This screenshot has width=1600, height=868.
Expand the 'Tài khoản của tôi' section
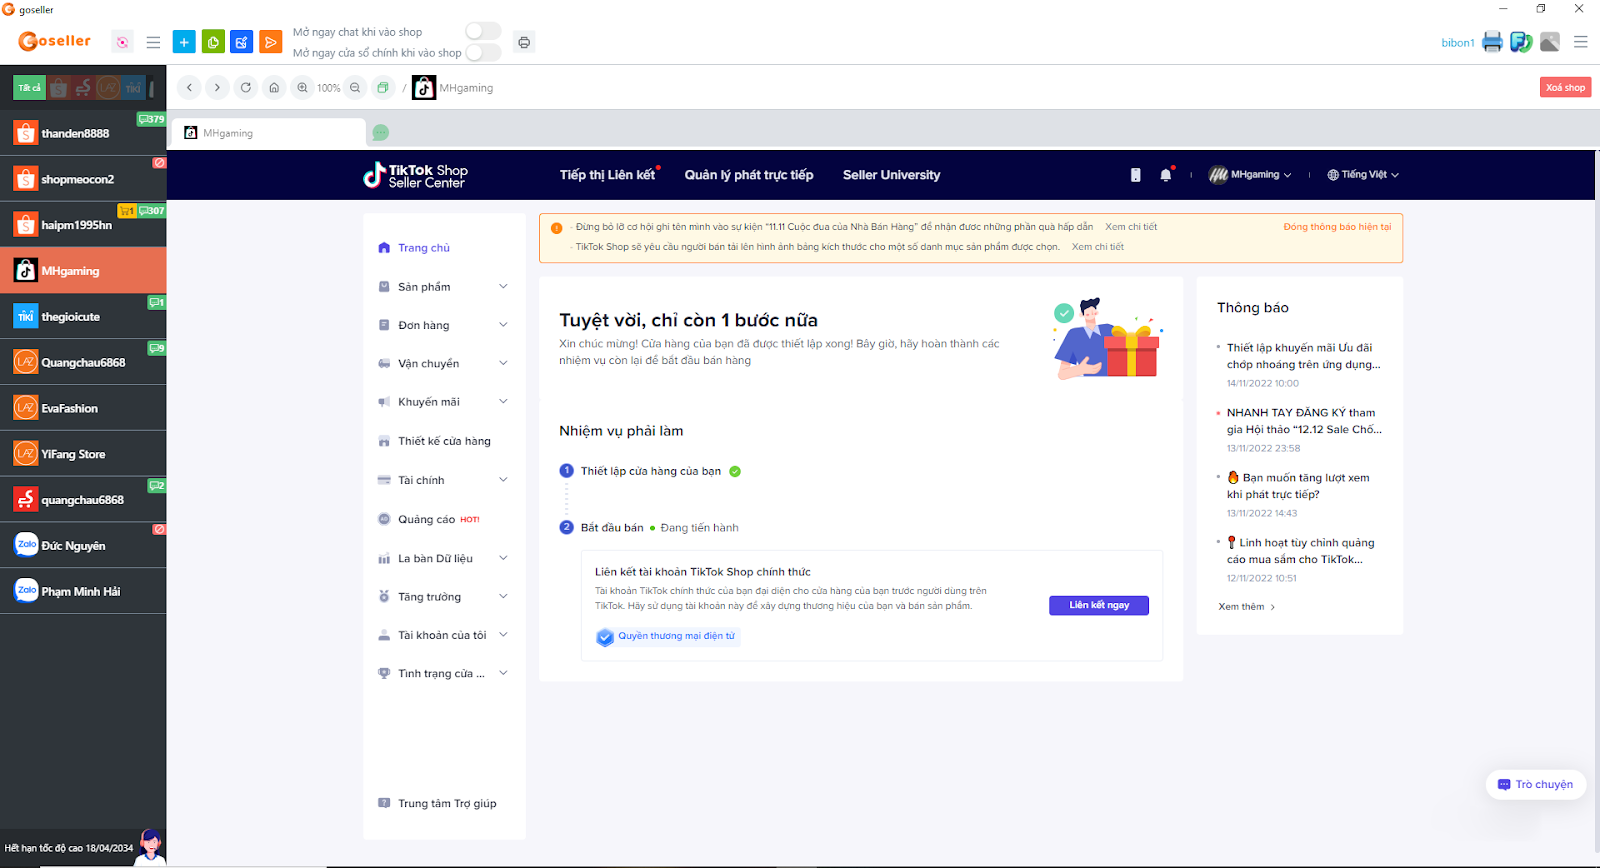click(x=444, y=635)
